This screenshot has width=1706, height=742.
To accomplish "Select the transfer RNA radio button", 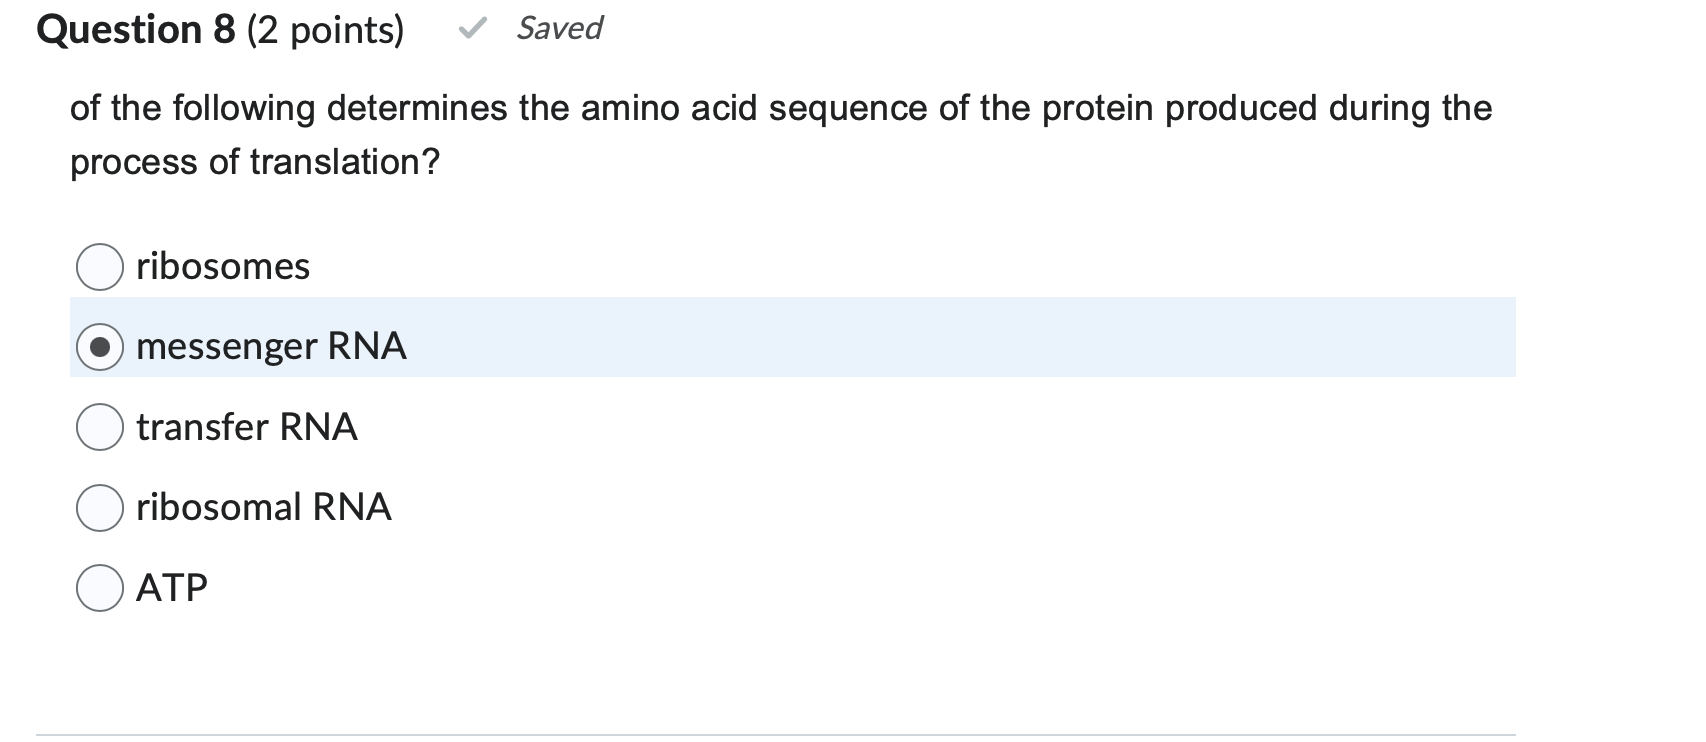I will [x=99, y=427].
